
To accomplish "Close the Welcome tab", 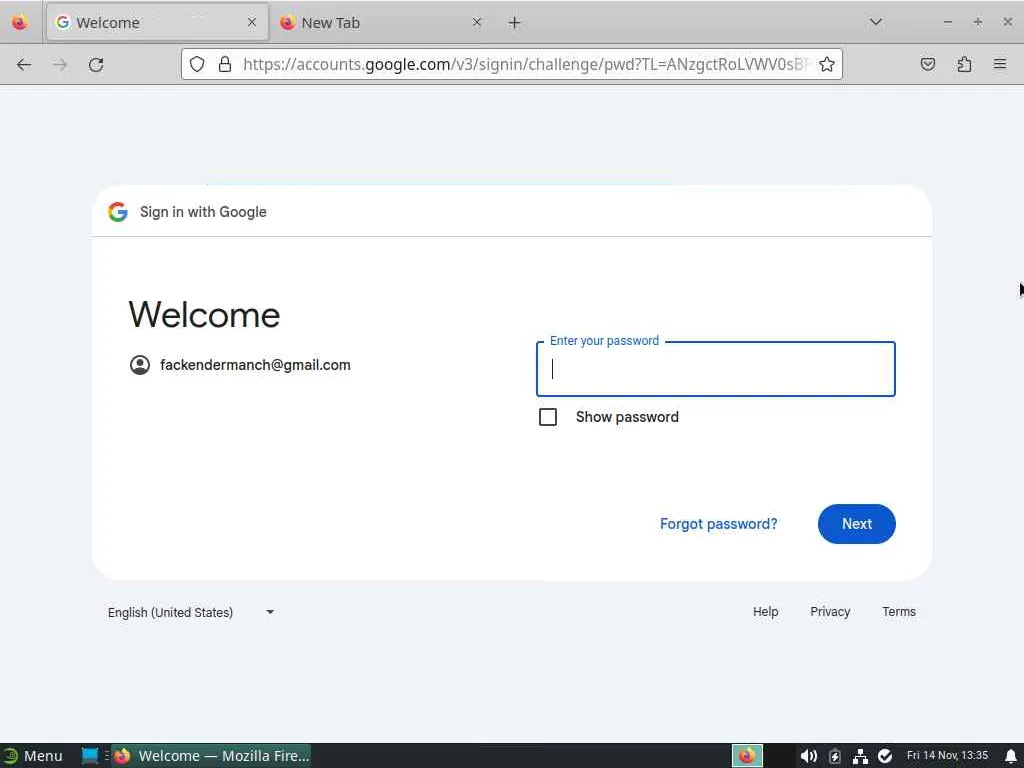I will (252, 22).
